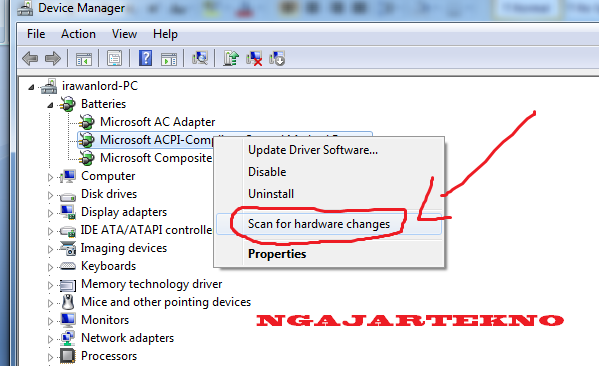
Task: Select the Monitors label
Action: [x=105, y=320]
